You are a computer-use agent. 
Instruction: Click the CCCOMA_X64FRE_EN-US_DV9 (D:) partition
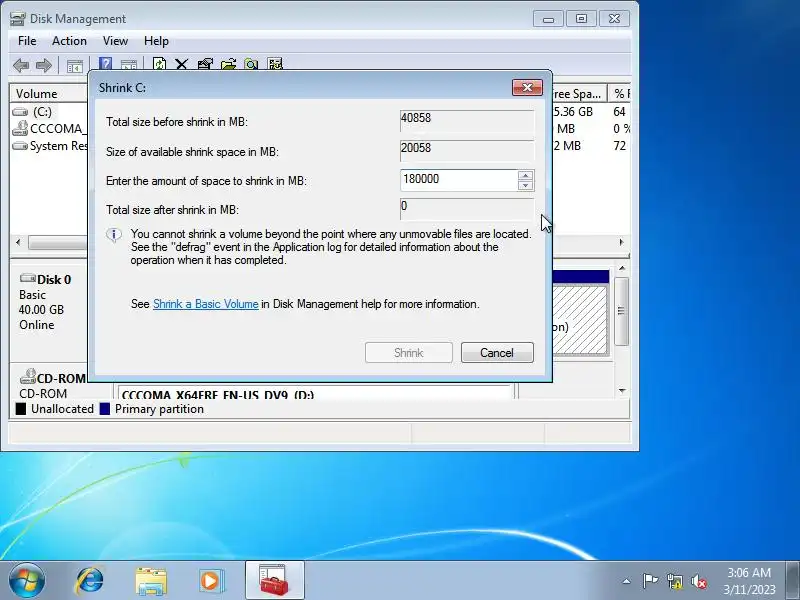[x=315, y=392]
